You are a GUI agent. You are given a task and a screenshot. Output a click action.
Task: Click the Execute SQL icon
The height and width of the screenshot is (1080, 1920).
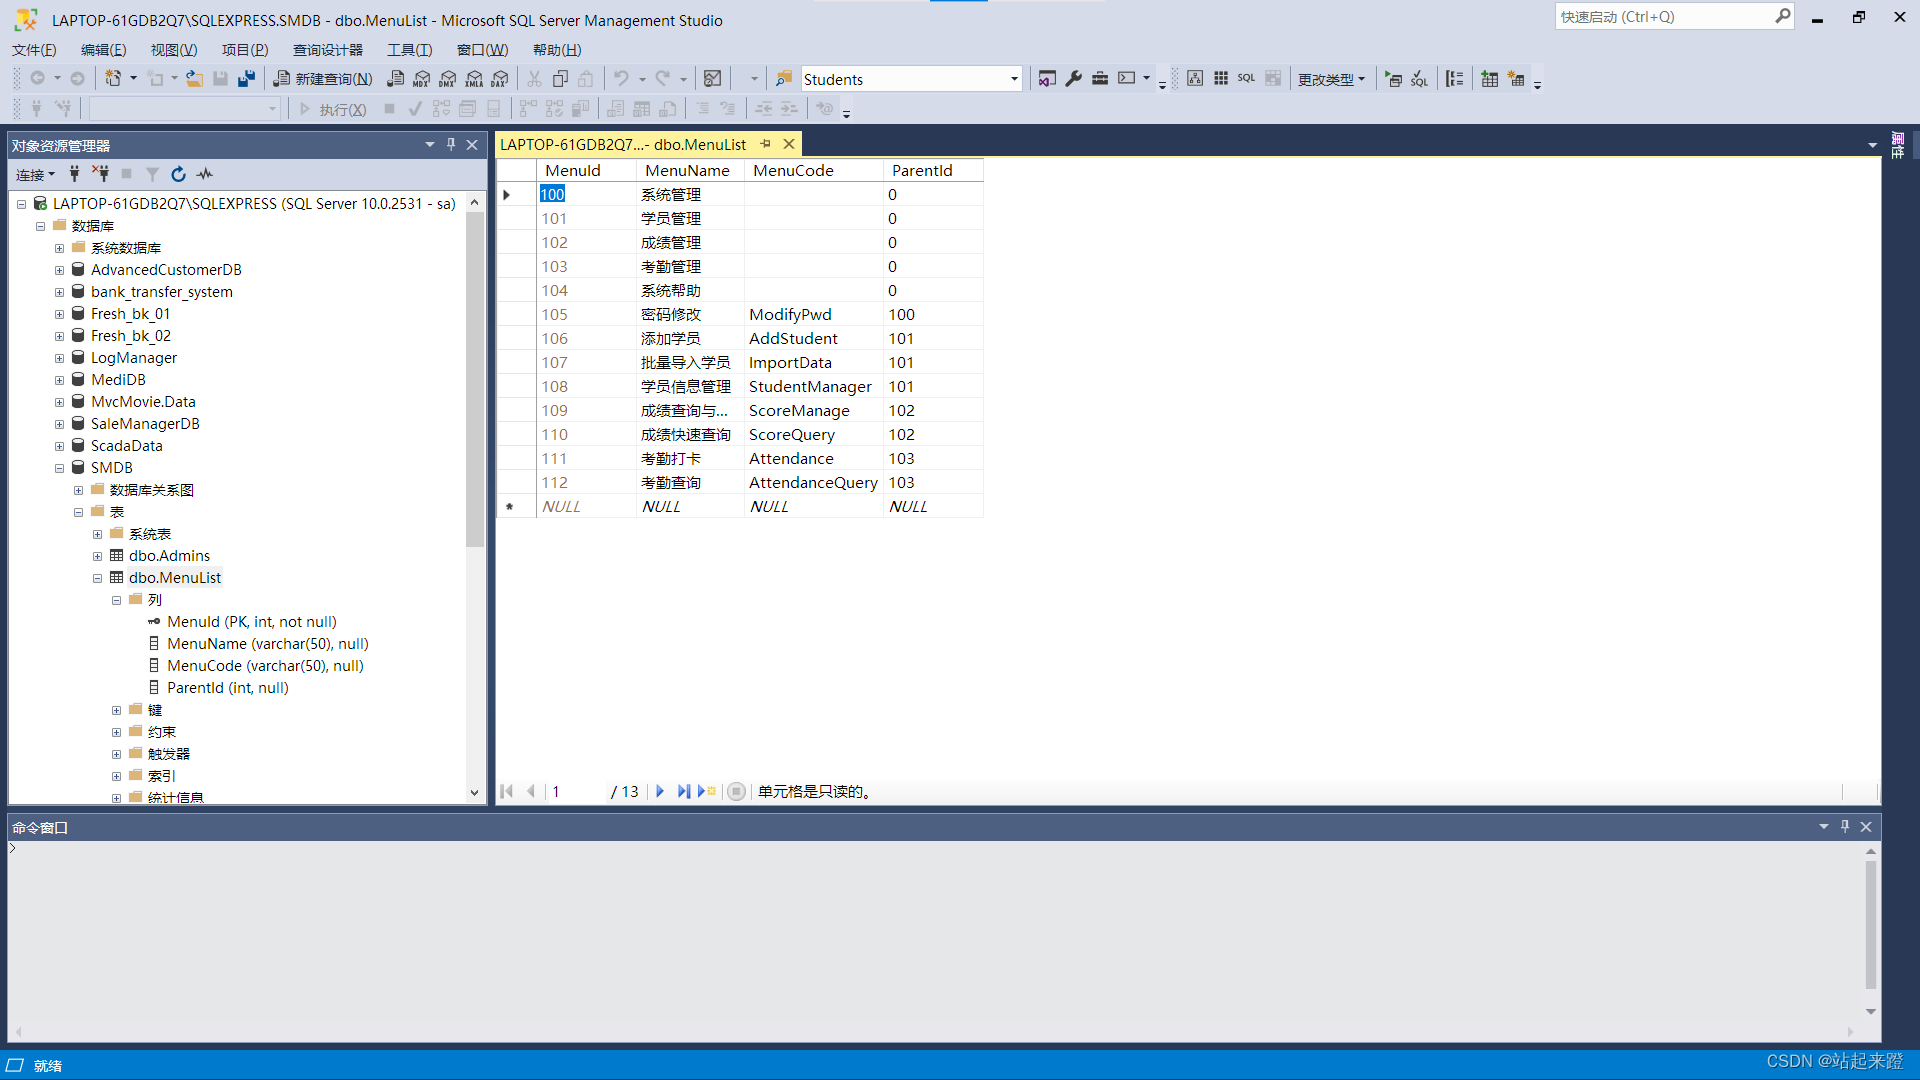pyautogui.click(x=1393, y=79)
